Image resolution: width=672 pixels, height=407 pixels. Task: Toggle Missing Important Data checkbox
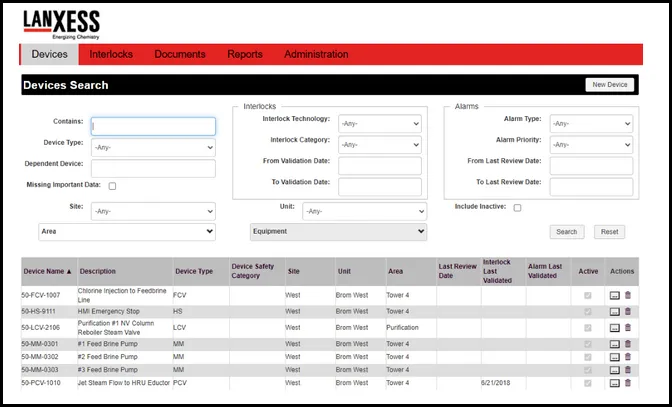pyautogui.click(x=112, y=186)
